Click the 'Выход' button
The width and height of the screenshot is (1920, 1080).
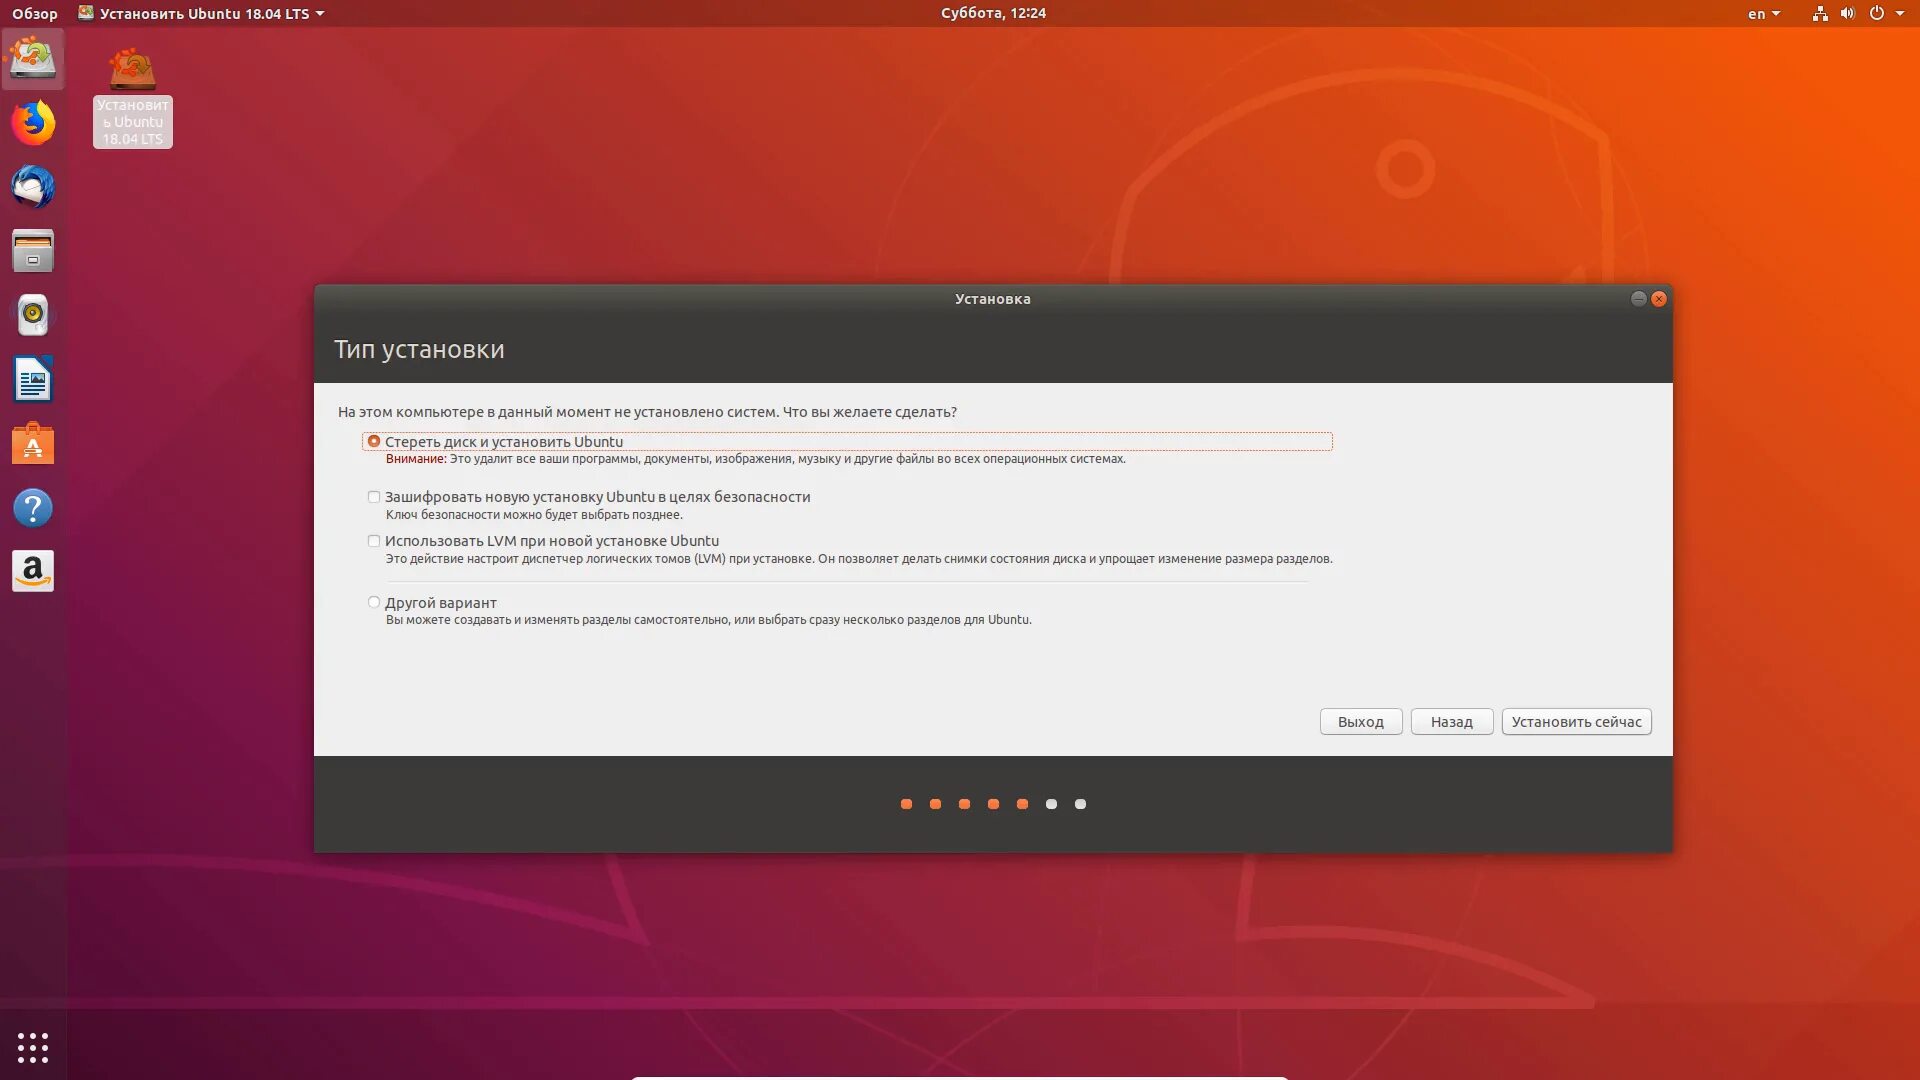point(1361,722)
